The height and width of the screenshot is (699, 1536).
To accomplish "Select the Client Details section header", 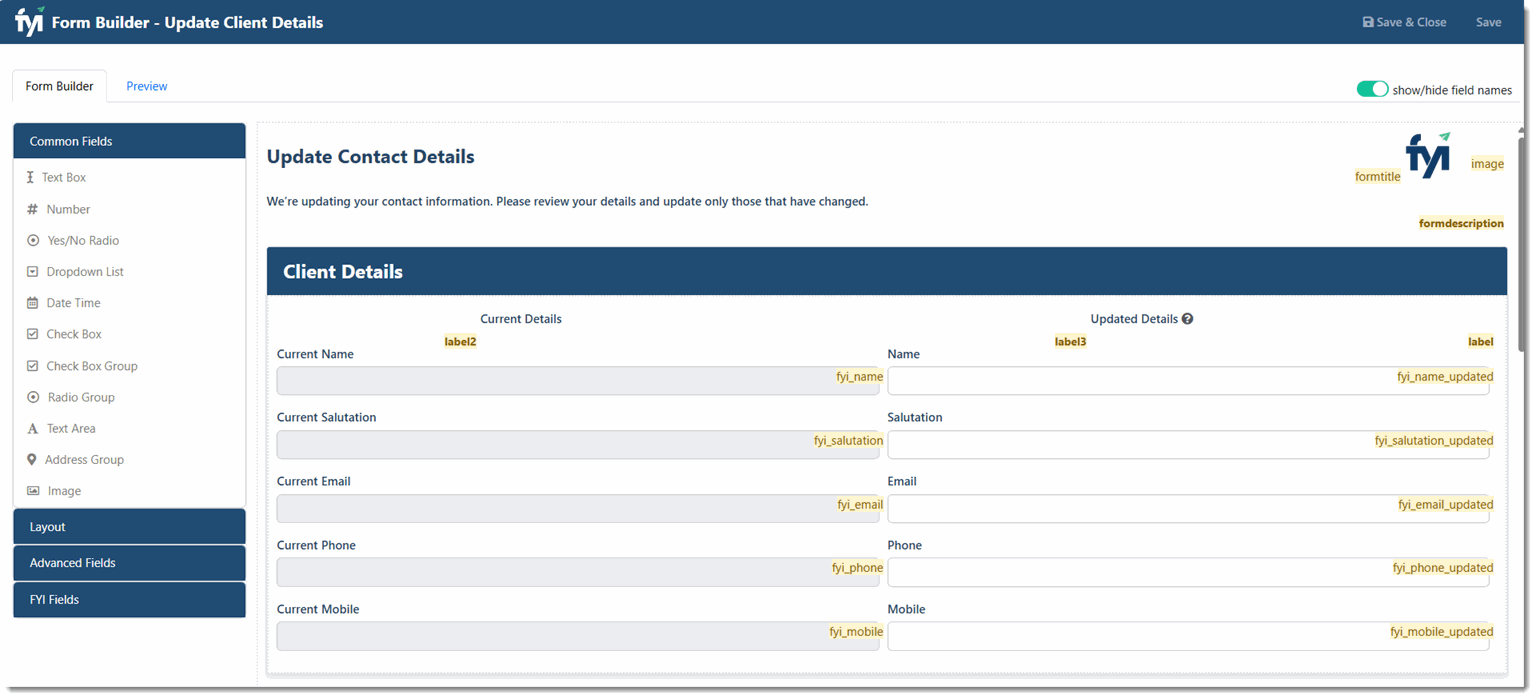I will click(887, 271).
